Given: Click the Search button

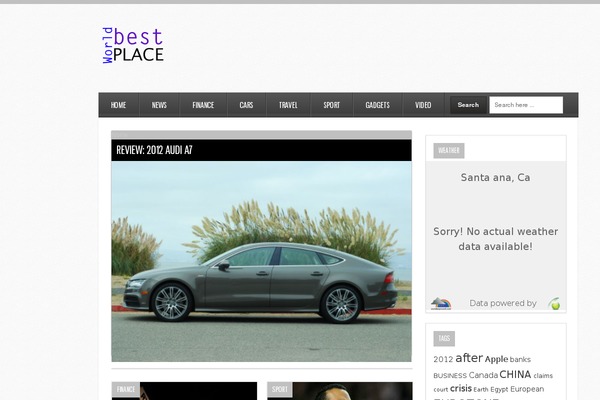Looking at the screenshot, I should coord(468,105).
